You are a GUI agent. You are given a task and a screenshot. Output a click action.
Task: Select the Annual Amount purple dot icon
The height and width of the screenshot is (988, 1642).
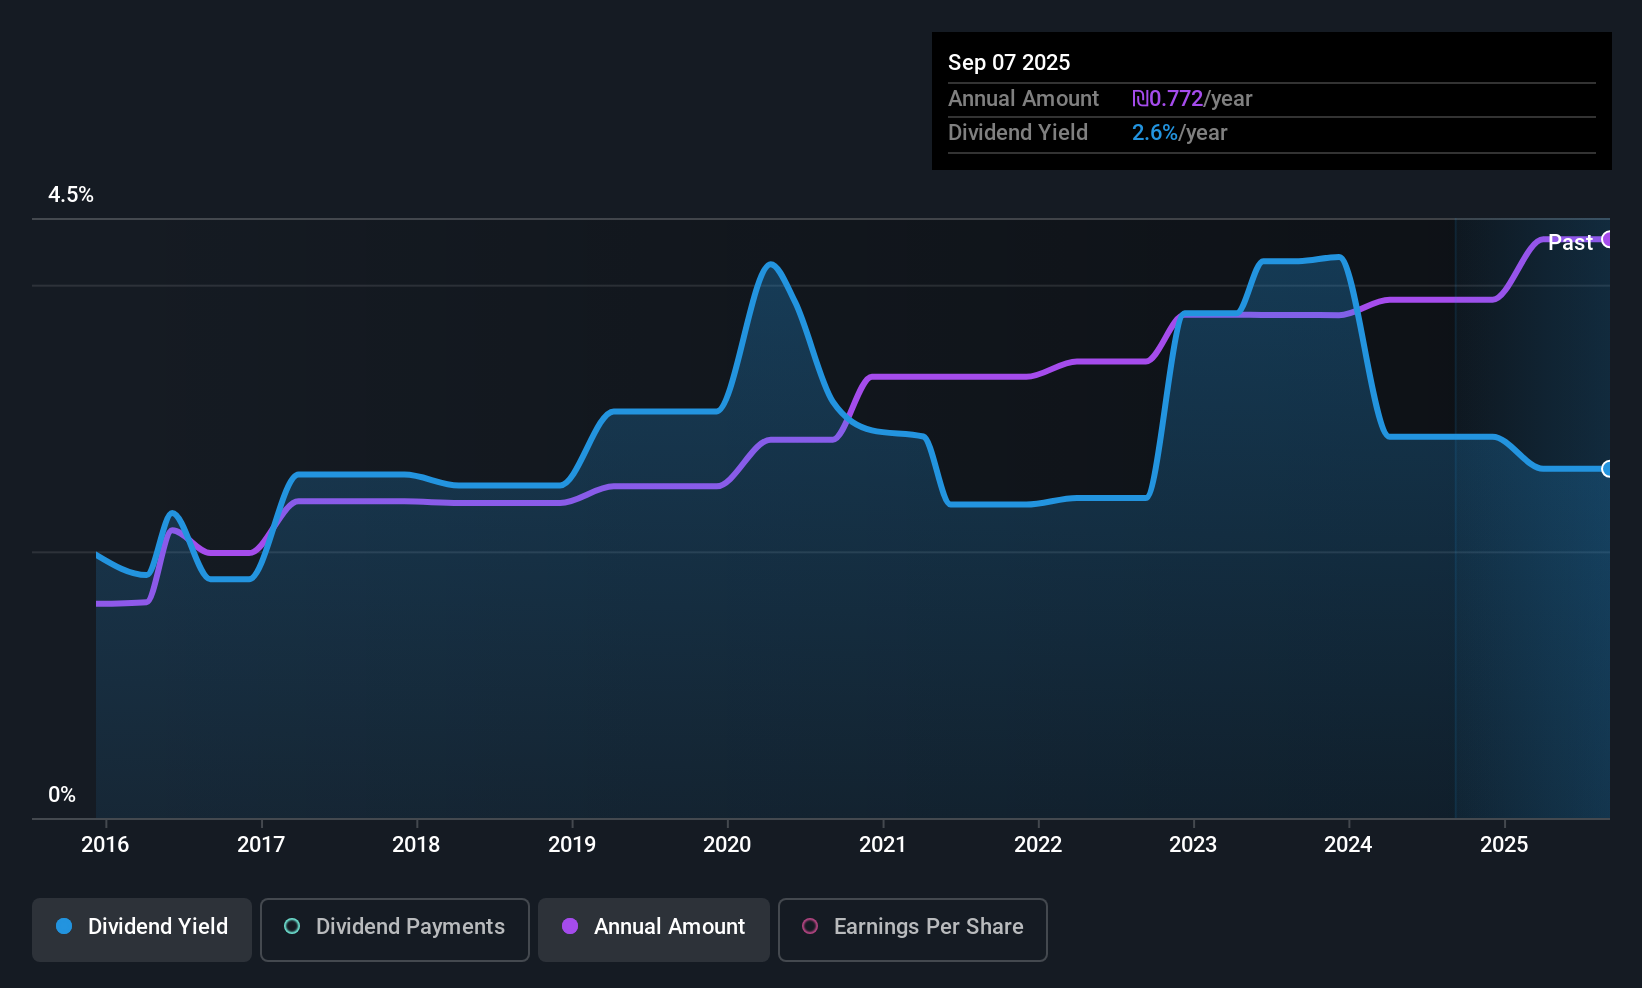point(568,927)
